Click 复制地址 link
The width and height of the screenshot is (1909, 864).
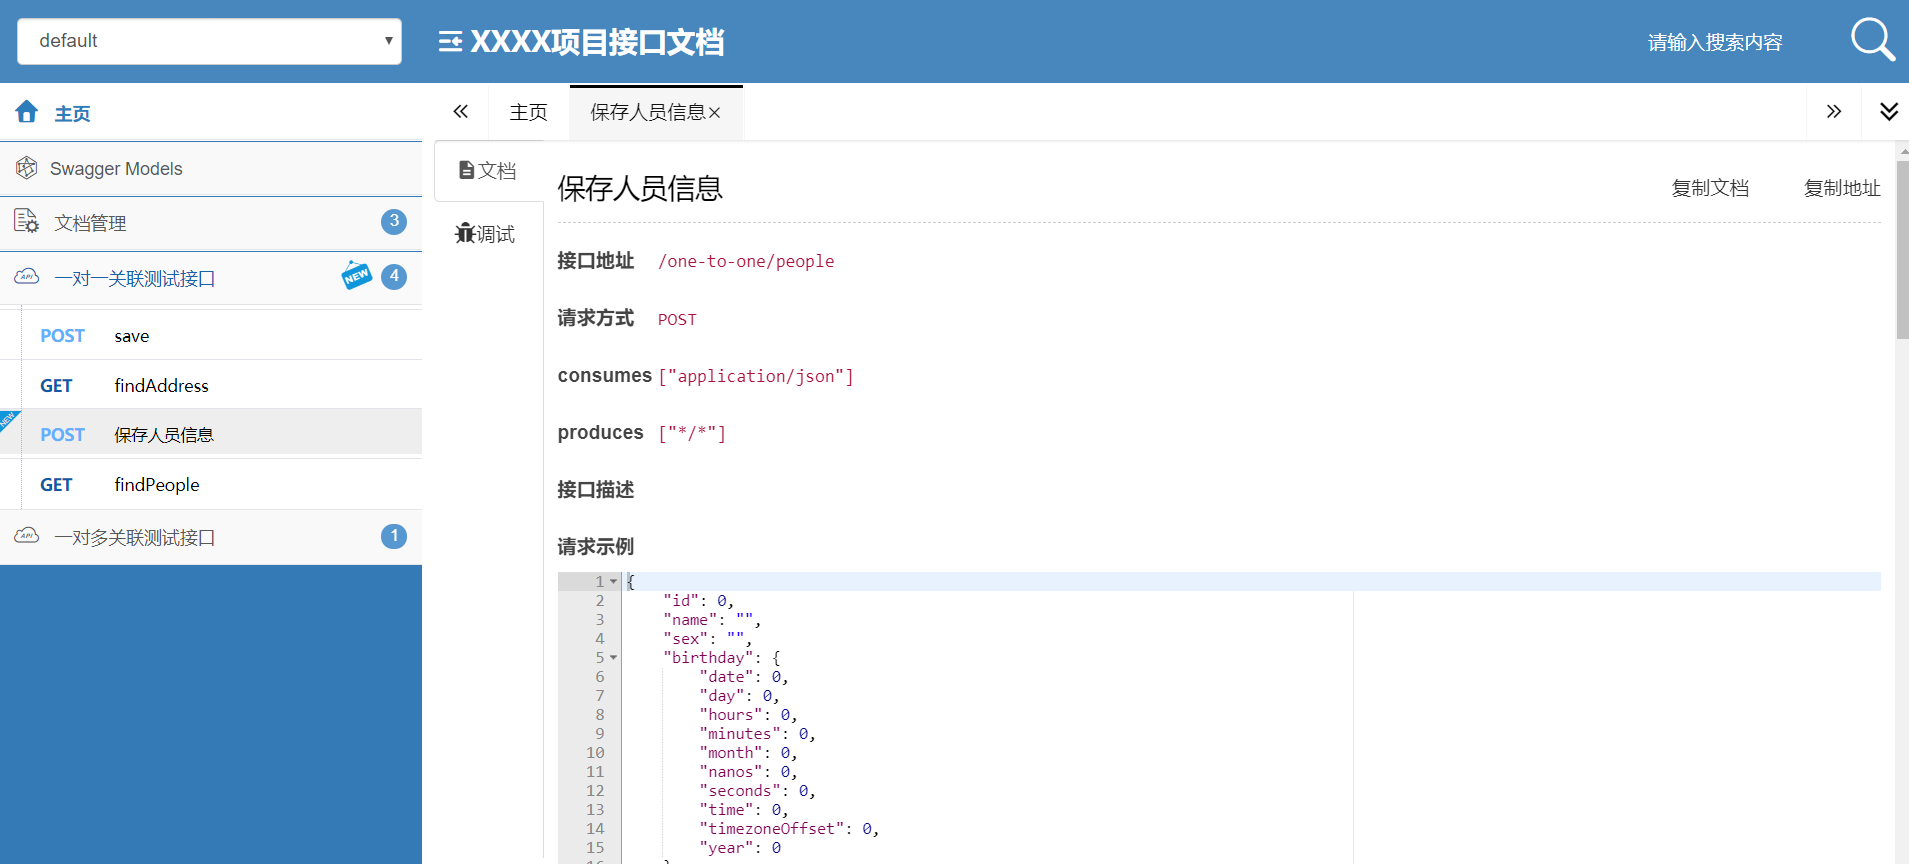point(1842,188)
